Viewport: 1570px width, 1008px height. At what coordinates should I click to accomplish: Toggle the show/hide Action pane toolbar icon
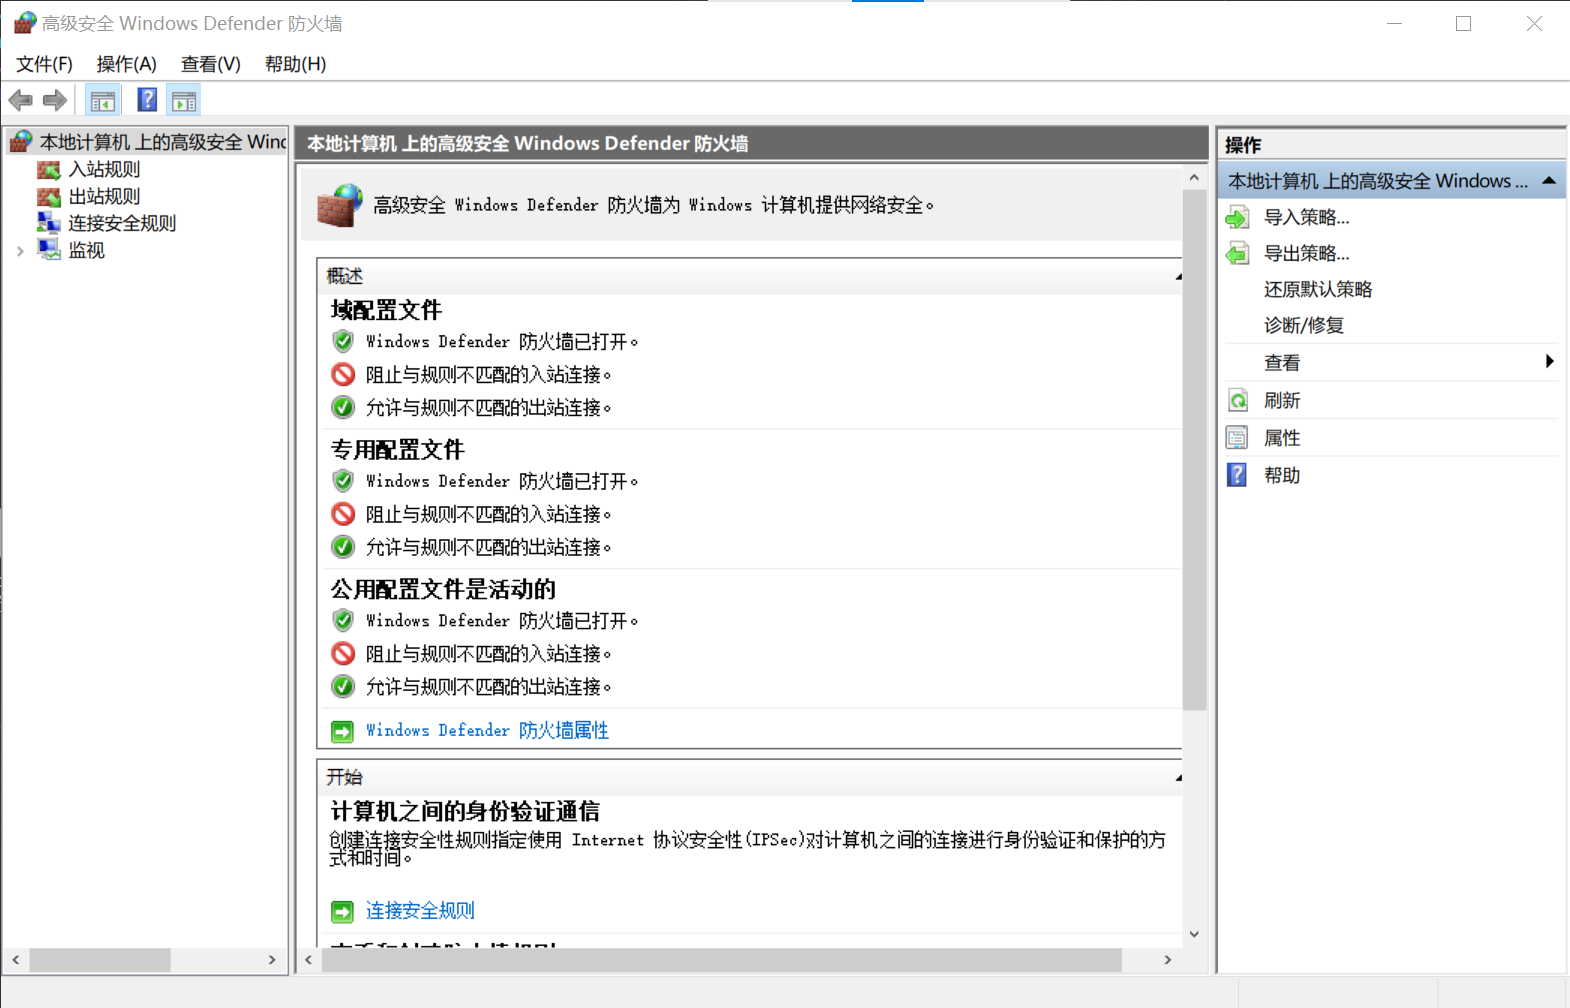pos(184,100)
